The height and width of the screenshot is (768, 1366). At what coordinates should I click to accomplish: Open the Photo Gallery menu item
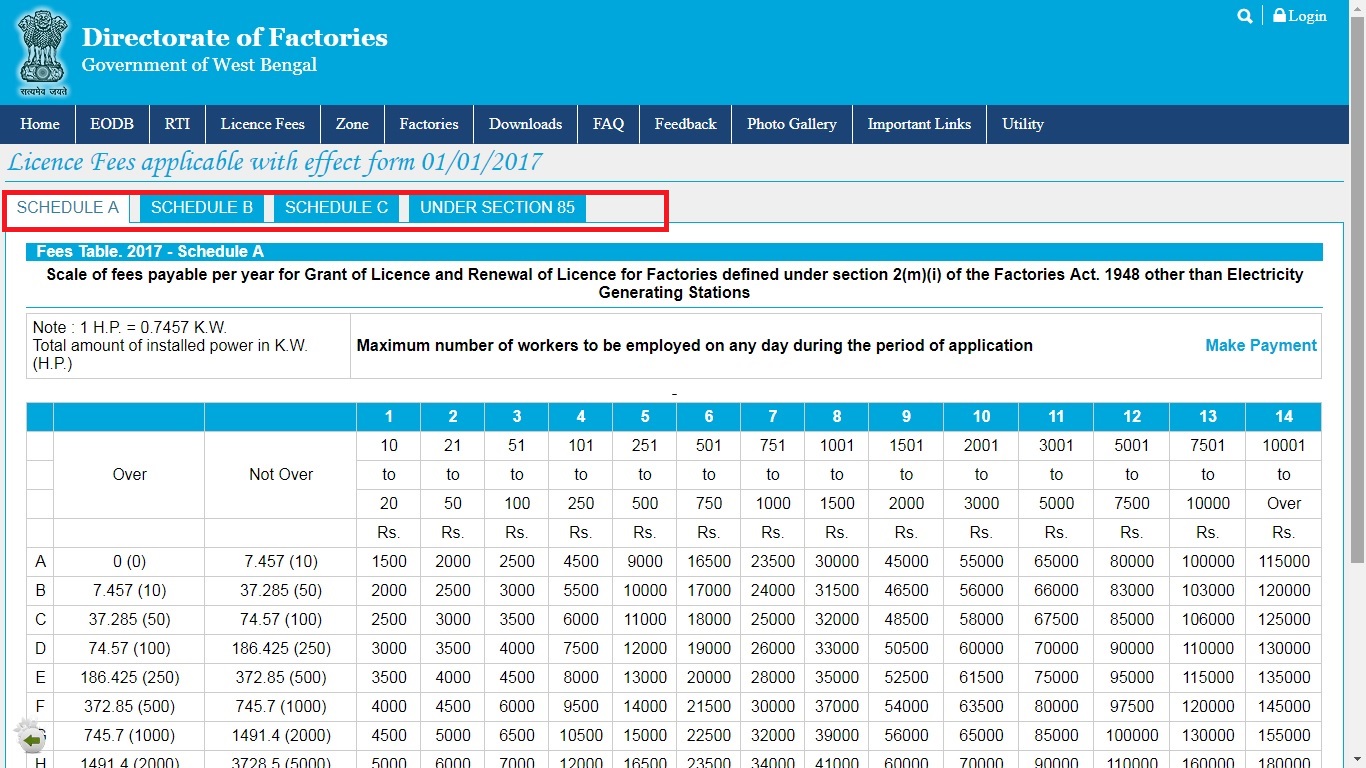click(791, 124)
